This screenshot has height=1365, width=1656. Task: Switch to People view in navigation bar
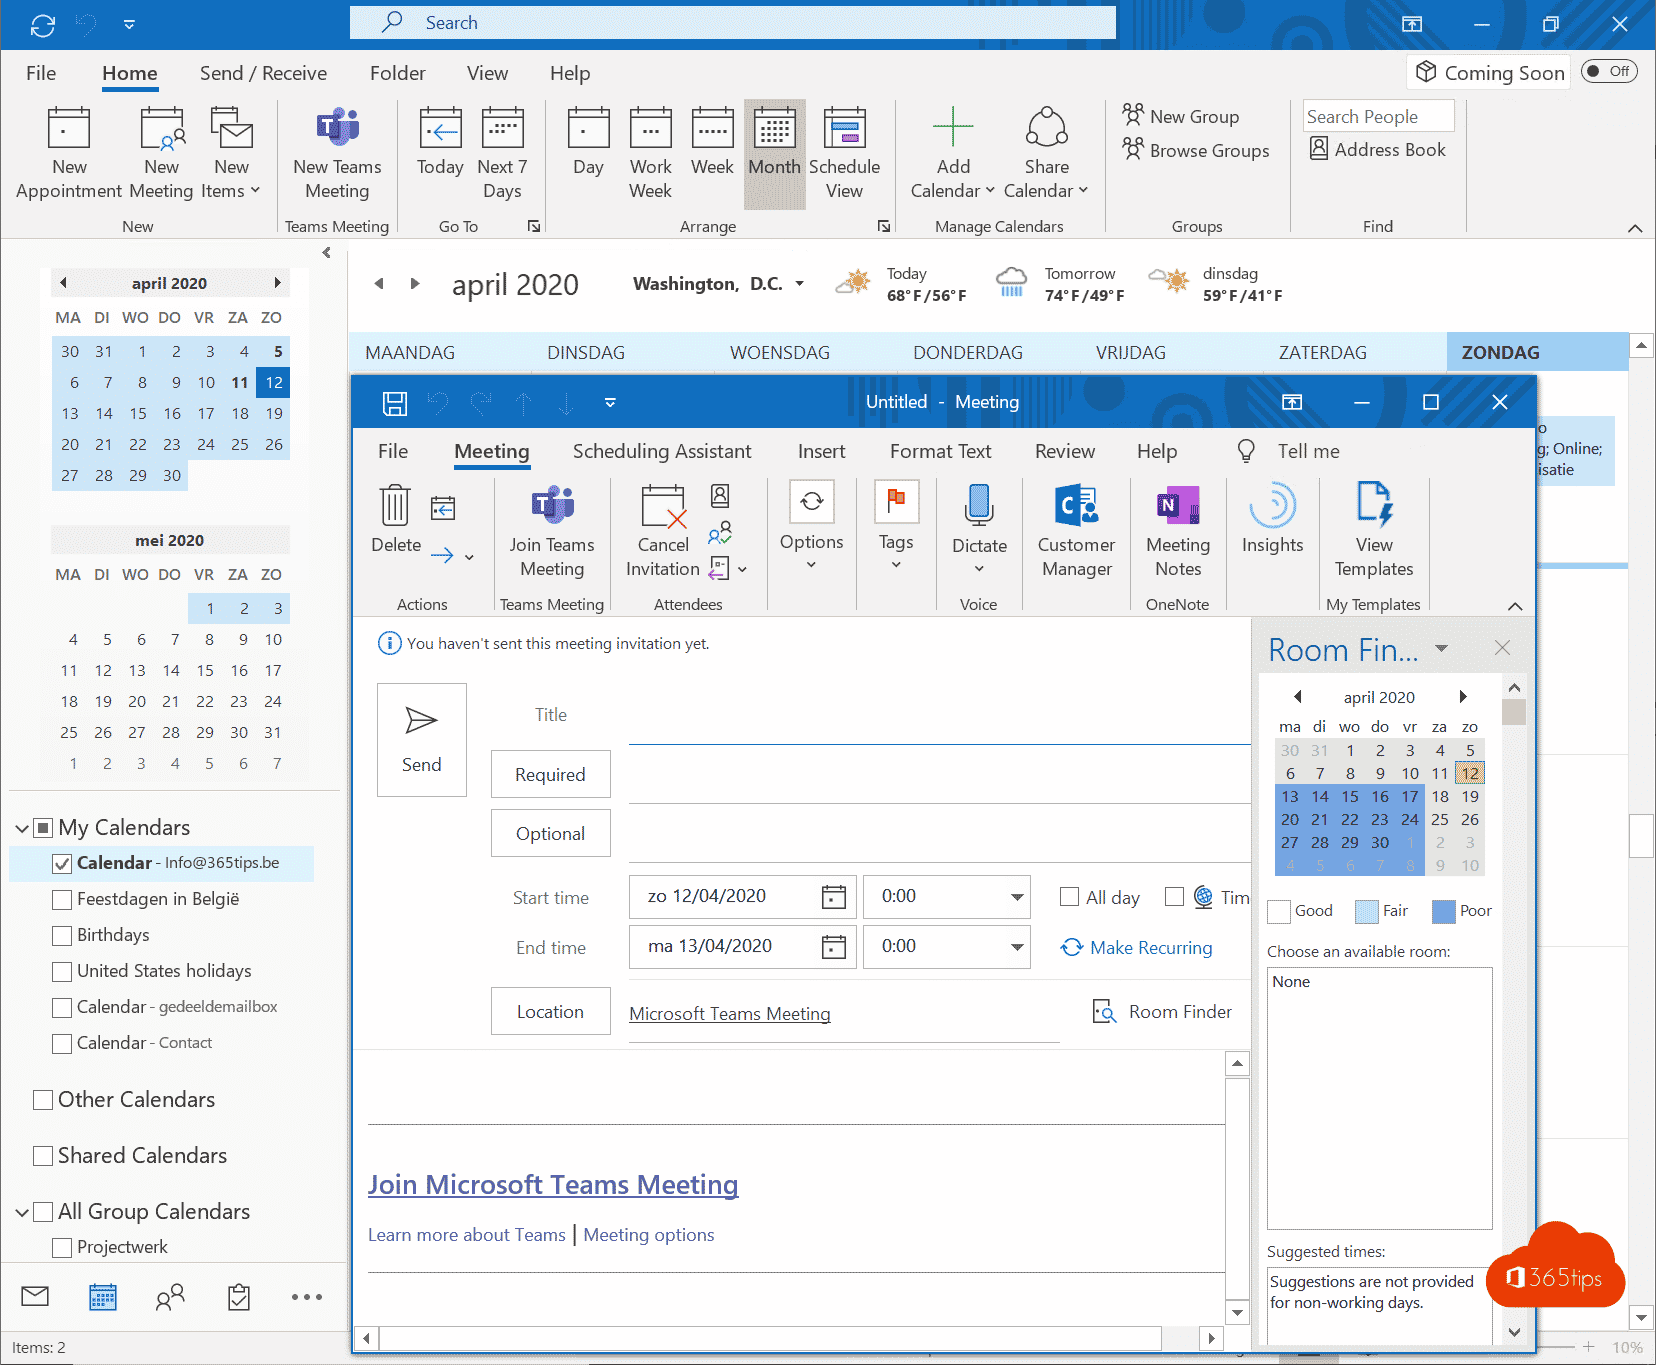[170, 1297]
